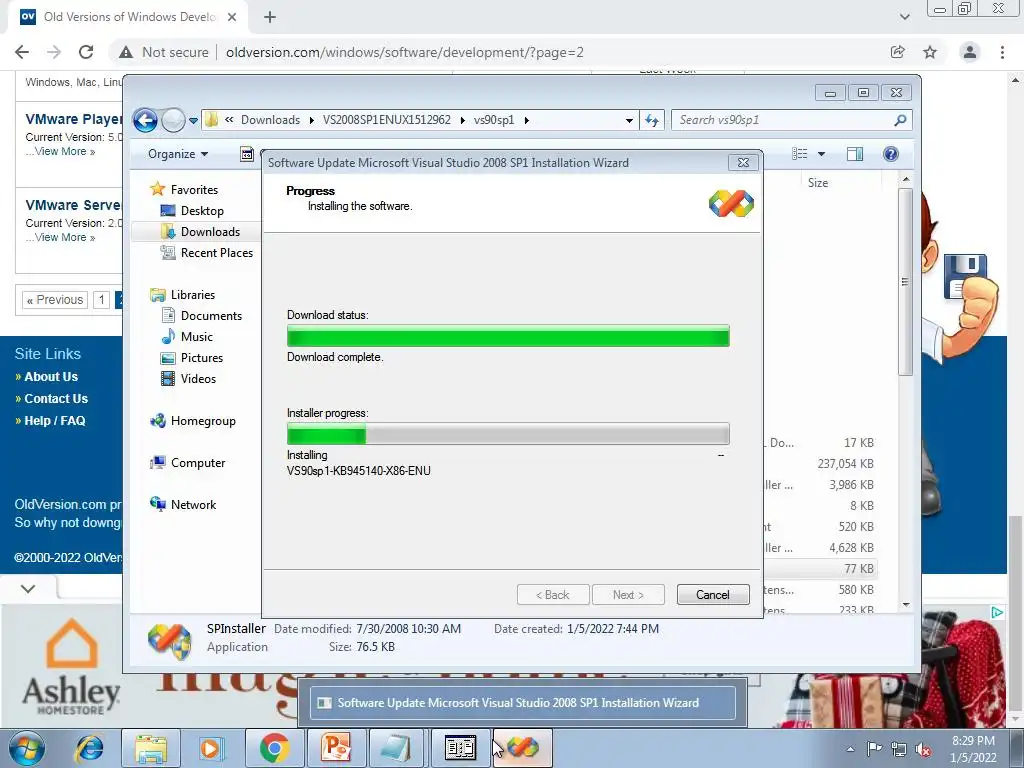Click the Installation Wizard taskbar preview
The height and width of the screenshot is (768, 1024).
[x=522, y=703]
